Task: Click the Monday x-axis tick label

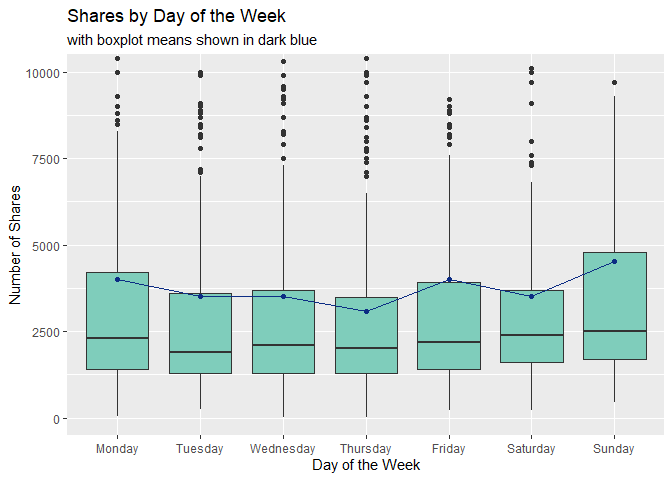Action: point(118,449)
